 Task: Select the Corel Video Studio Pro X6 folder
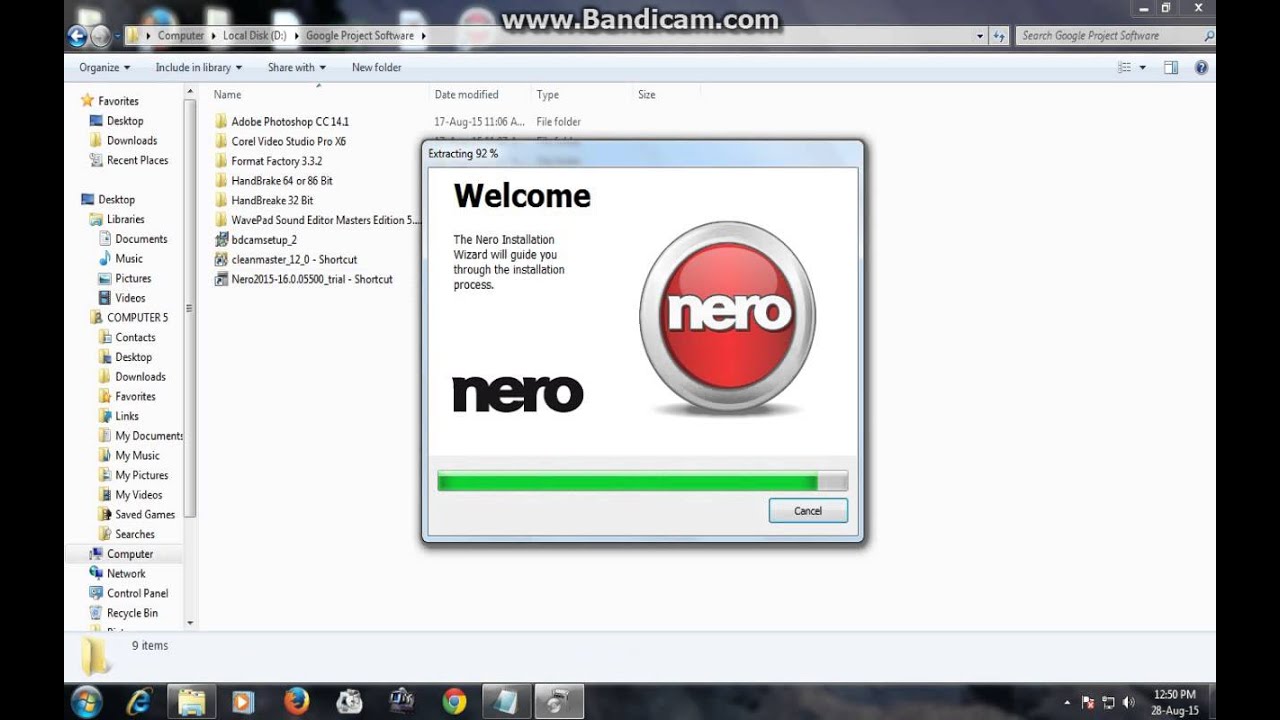[x=288, y=142]
